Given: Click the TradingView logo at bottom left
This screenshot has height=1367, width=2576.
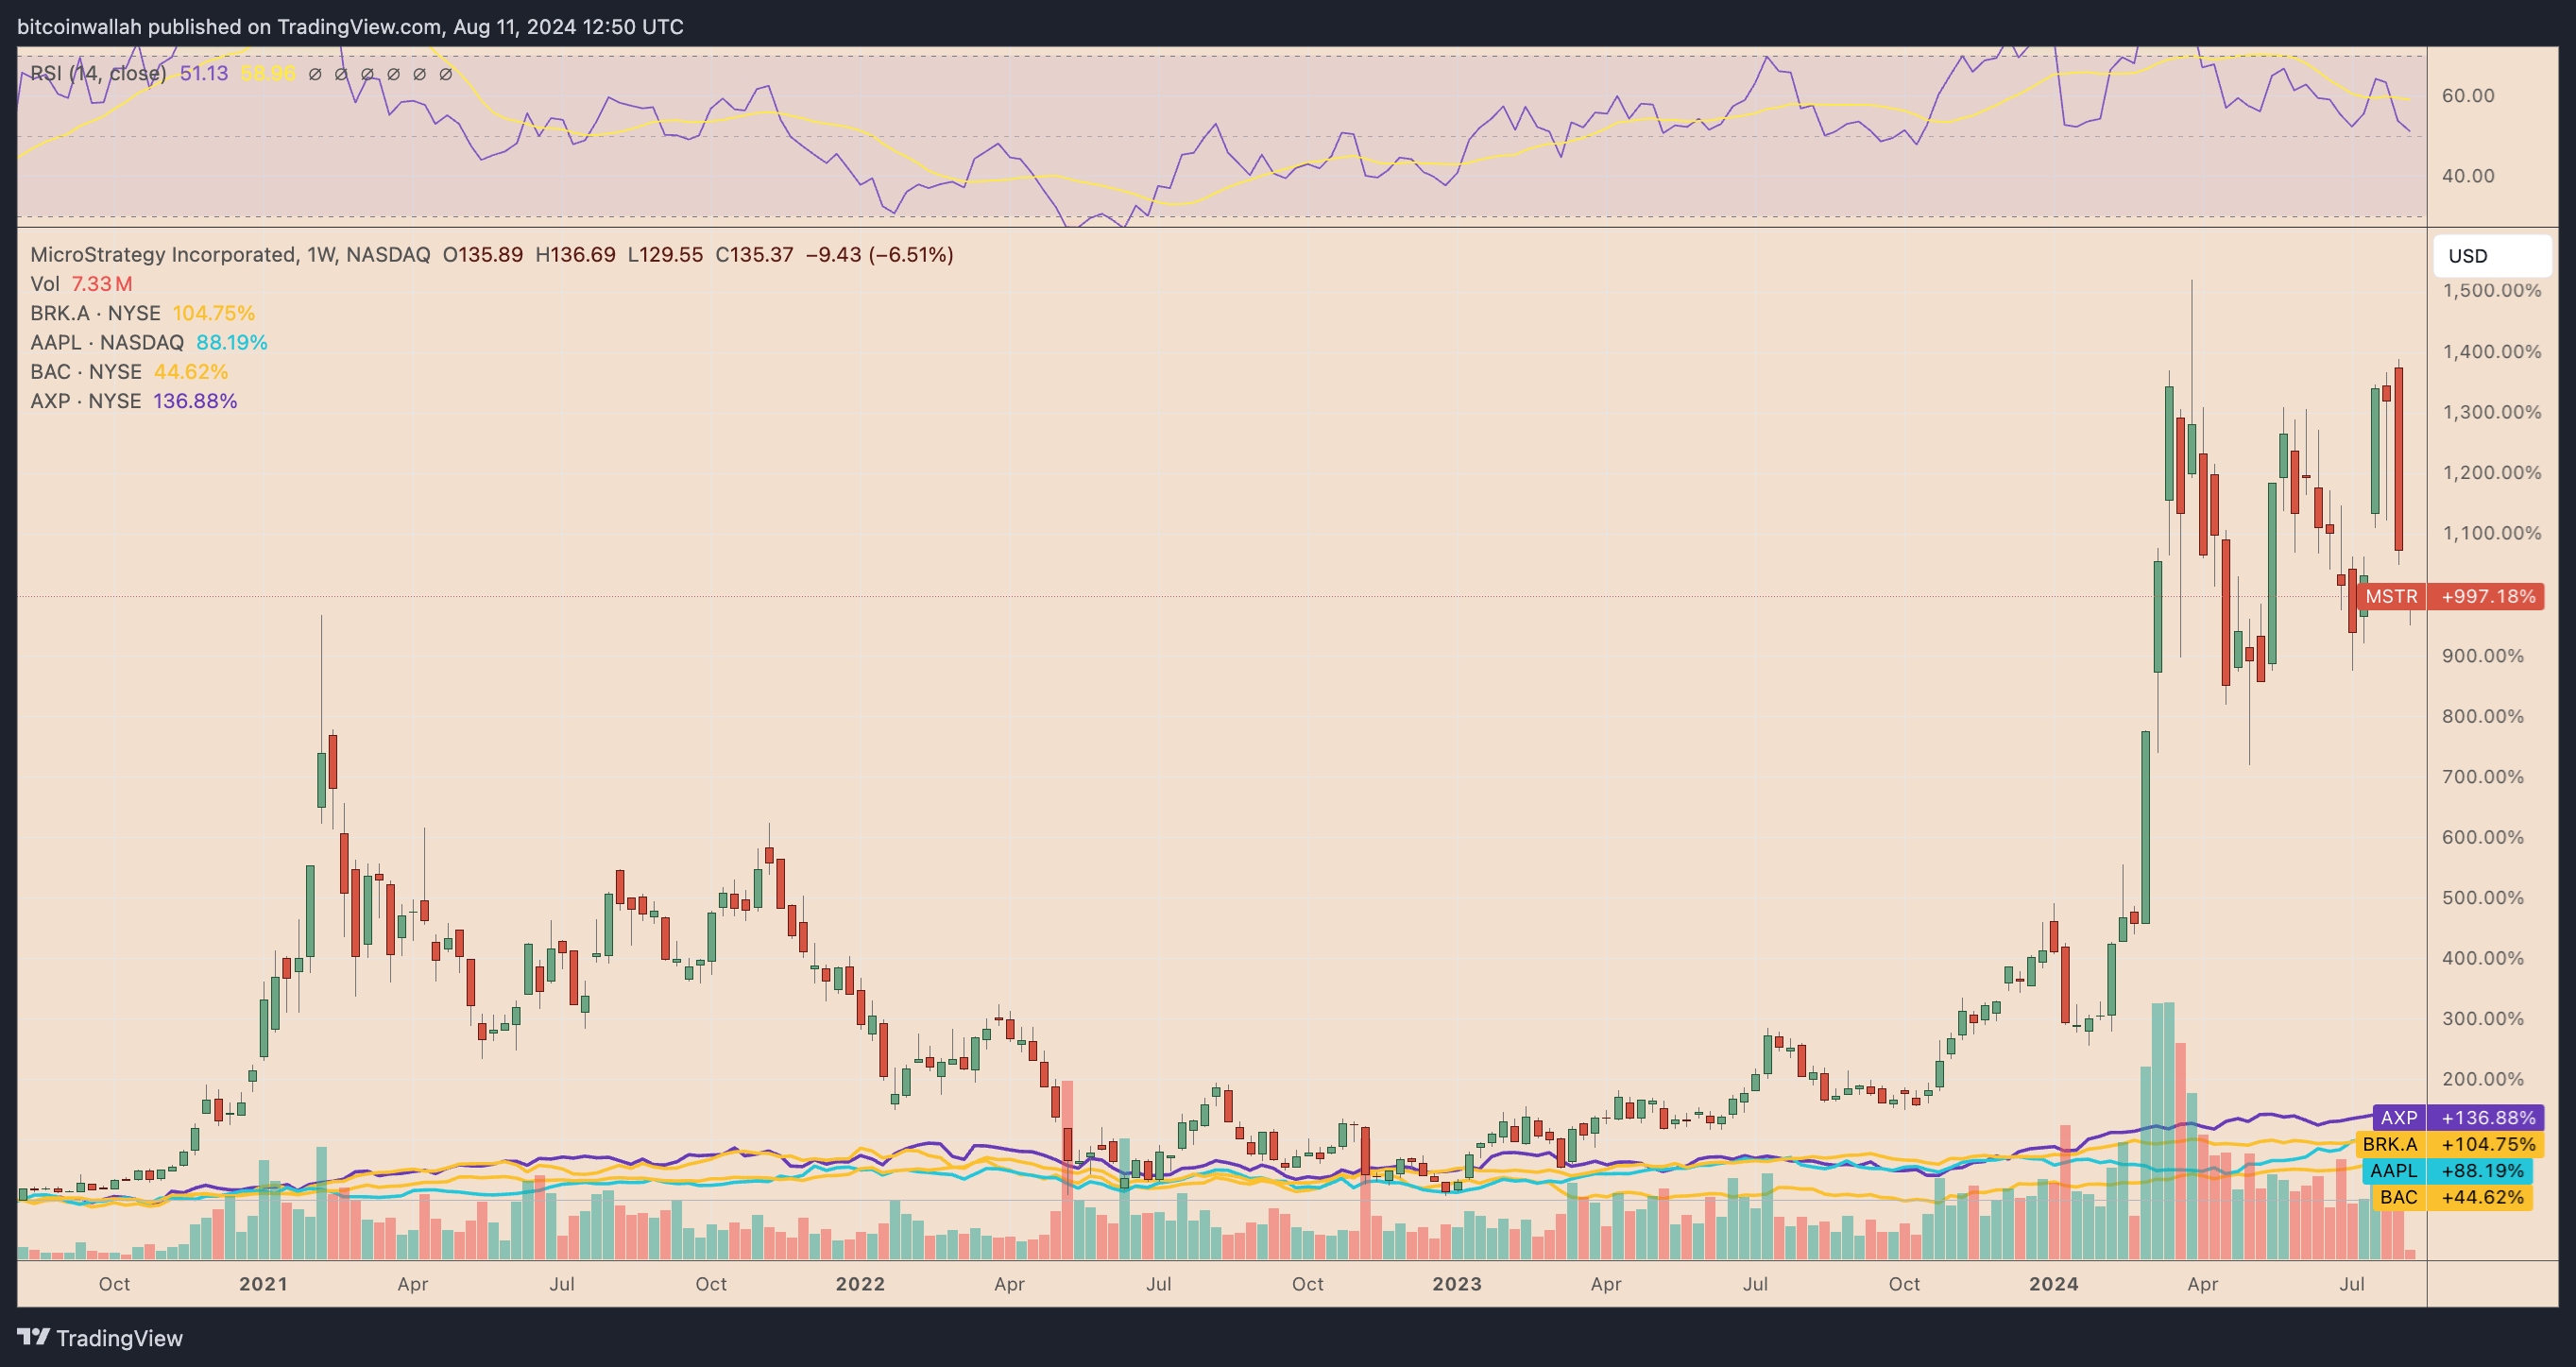Looking at the screenshot, I should click(x=100, y=1338).
